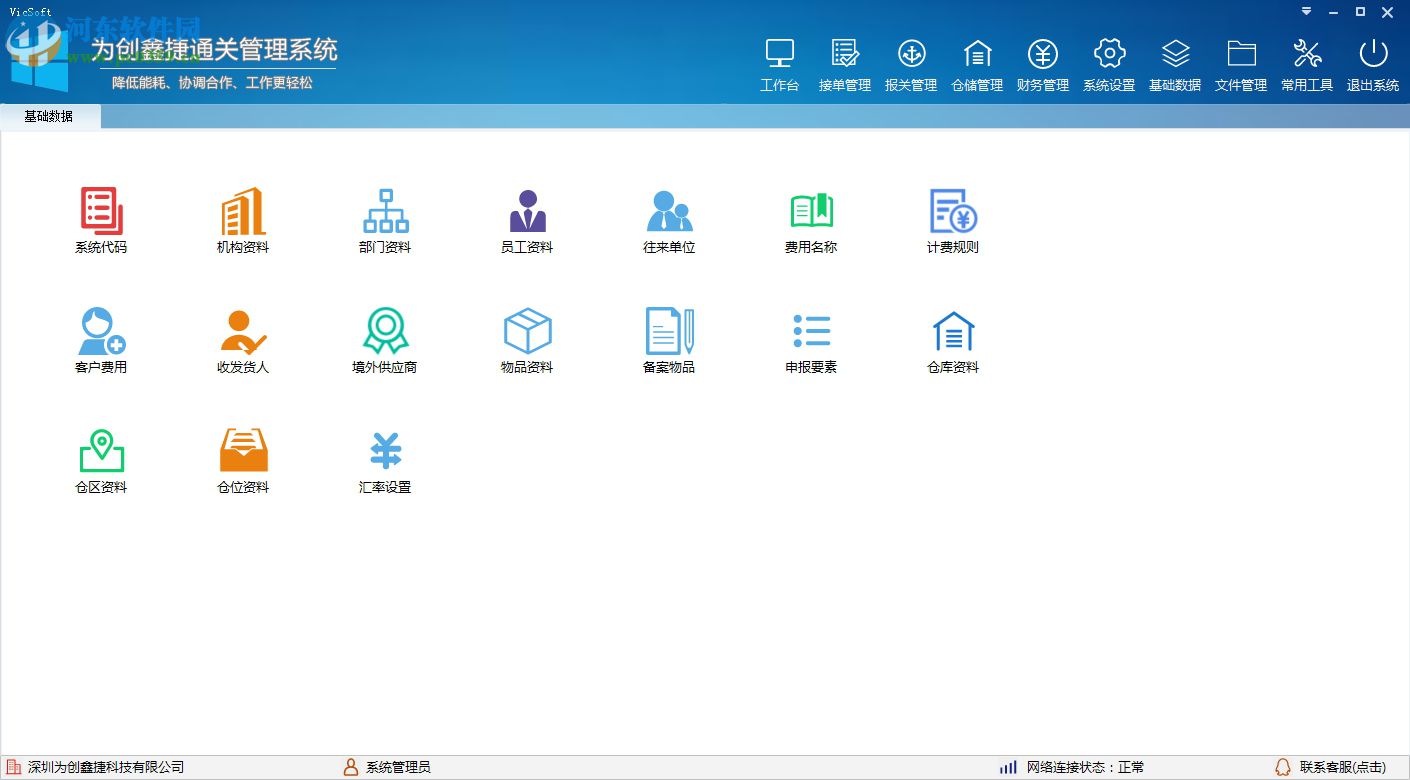This screenshot has width=1410, height=780.
Task: Click 网络连接状态：正常 status text
Action: point(1086,767)
